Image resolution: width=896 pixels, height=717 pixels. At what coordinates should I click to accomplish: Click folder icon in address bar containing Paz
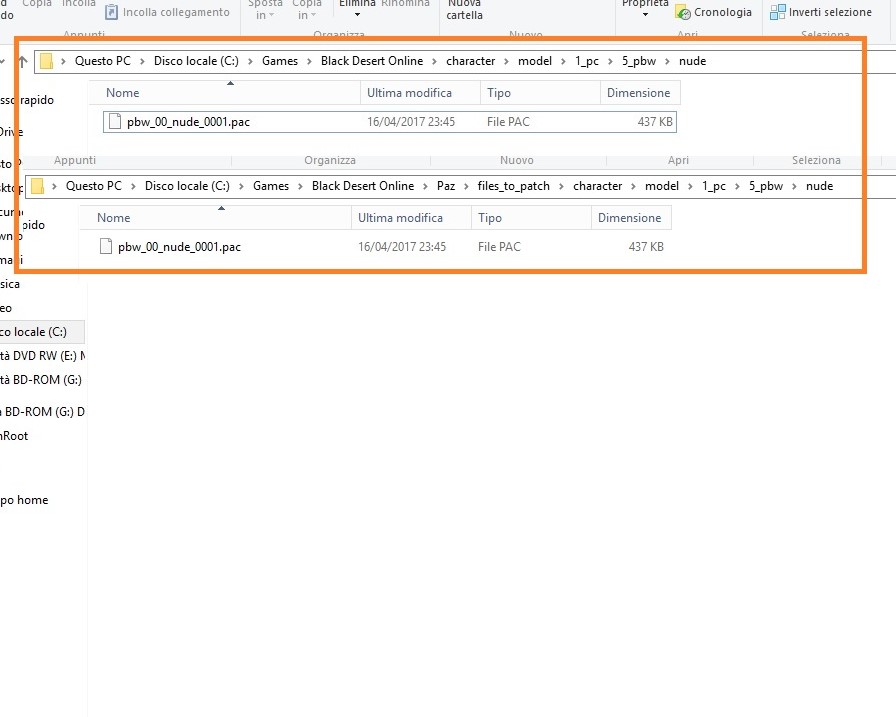tap(38, 186)
